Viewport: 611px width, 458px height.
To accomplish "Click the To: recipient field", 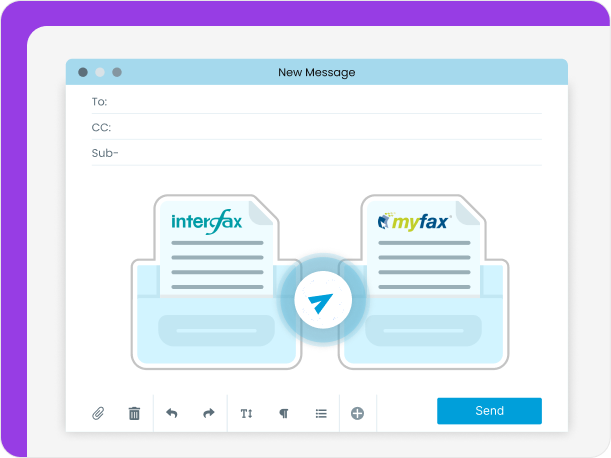I will (x=316, y=102).
